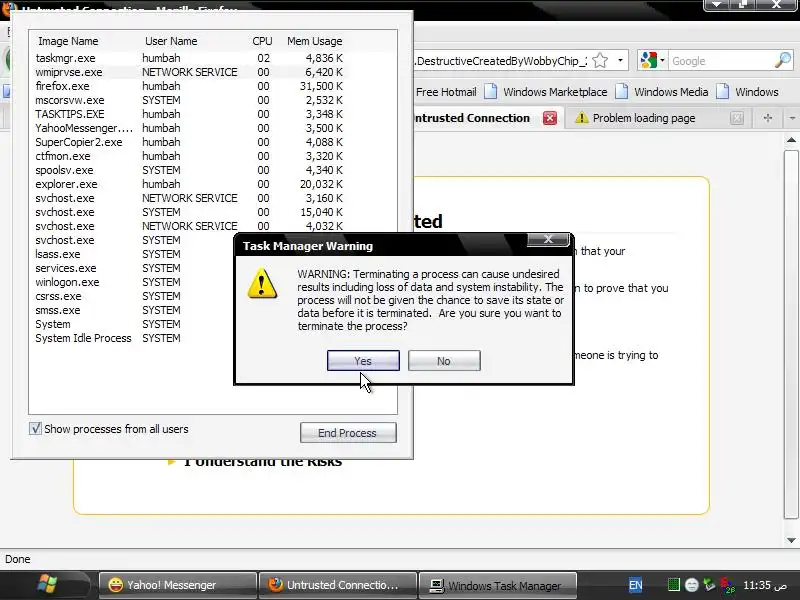Switch to Windows Task Manager taskbar item
Viewport: 800px width, 600px height.
click(x=498, y=585)
